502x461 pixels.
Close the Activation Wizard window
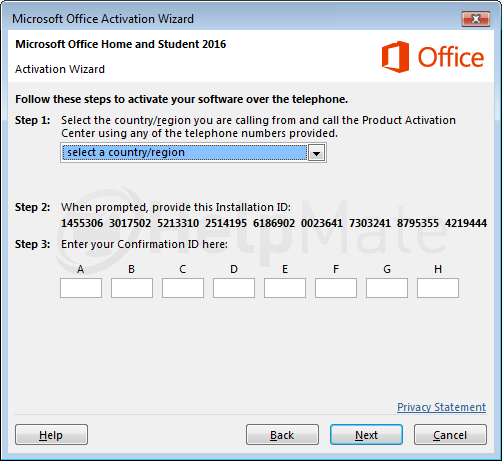(476, 19)
